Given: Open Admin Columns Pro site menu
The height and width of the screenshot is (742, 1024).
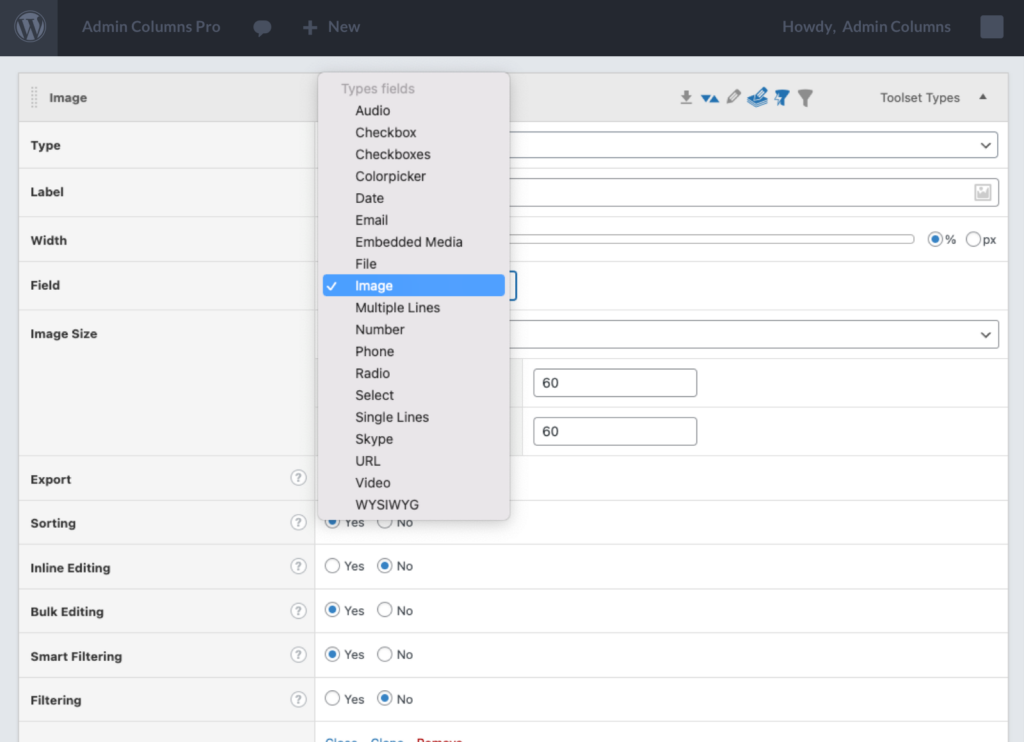Looking at the screenshot, I should [151, 27].
